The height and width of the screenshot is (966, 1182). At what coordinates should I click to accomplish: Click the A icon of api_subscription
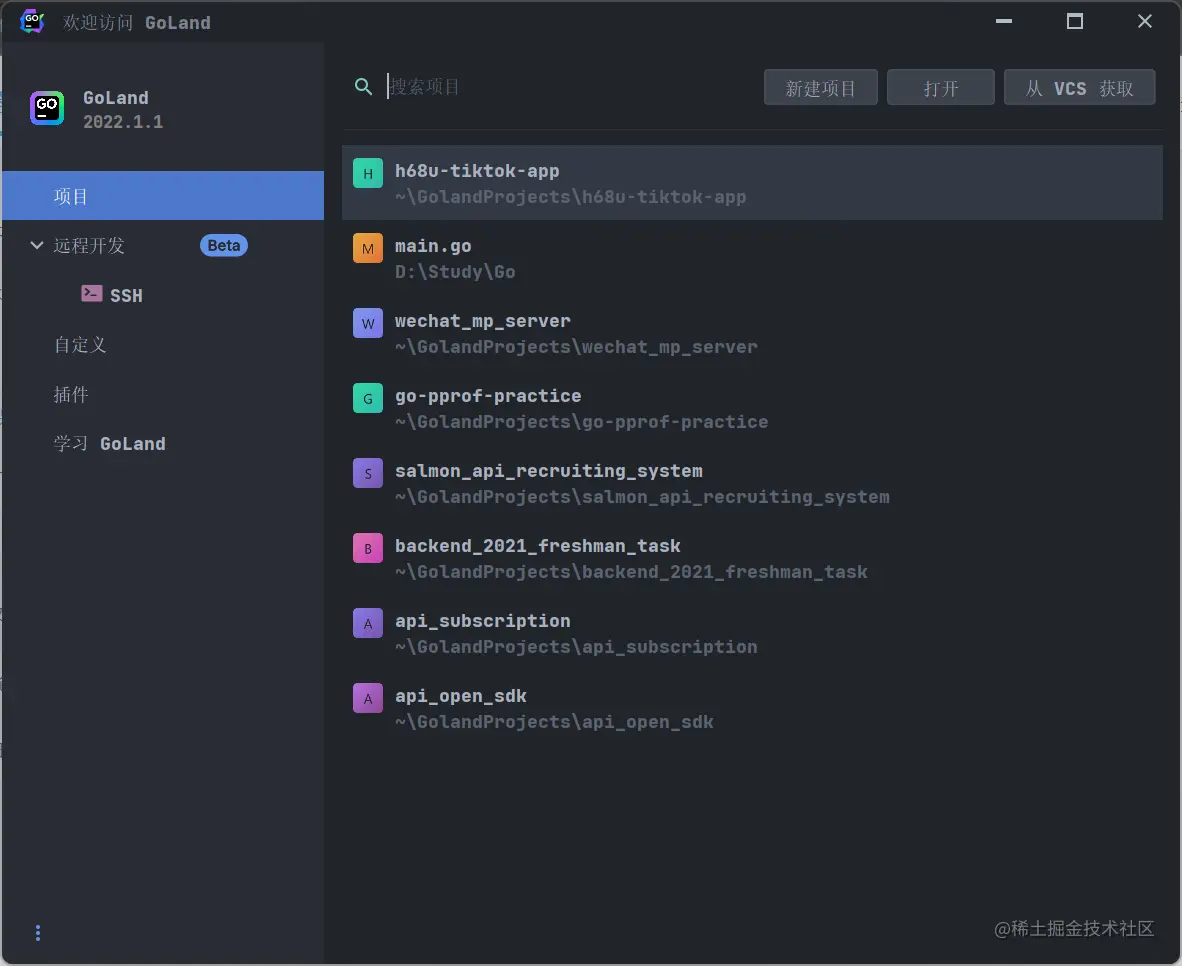(368, 624)
